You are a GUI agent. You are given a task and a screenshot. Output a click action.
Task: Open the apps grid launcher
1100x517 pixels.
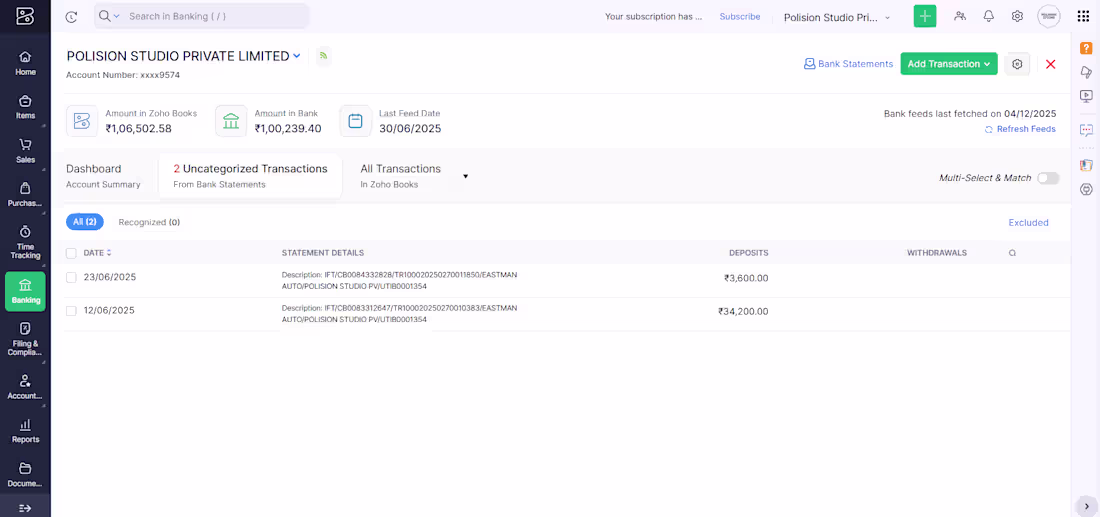coord(1083,16)
